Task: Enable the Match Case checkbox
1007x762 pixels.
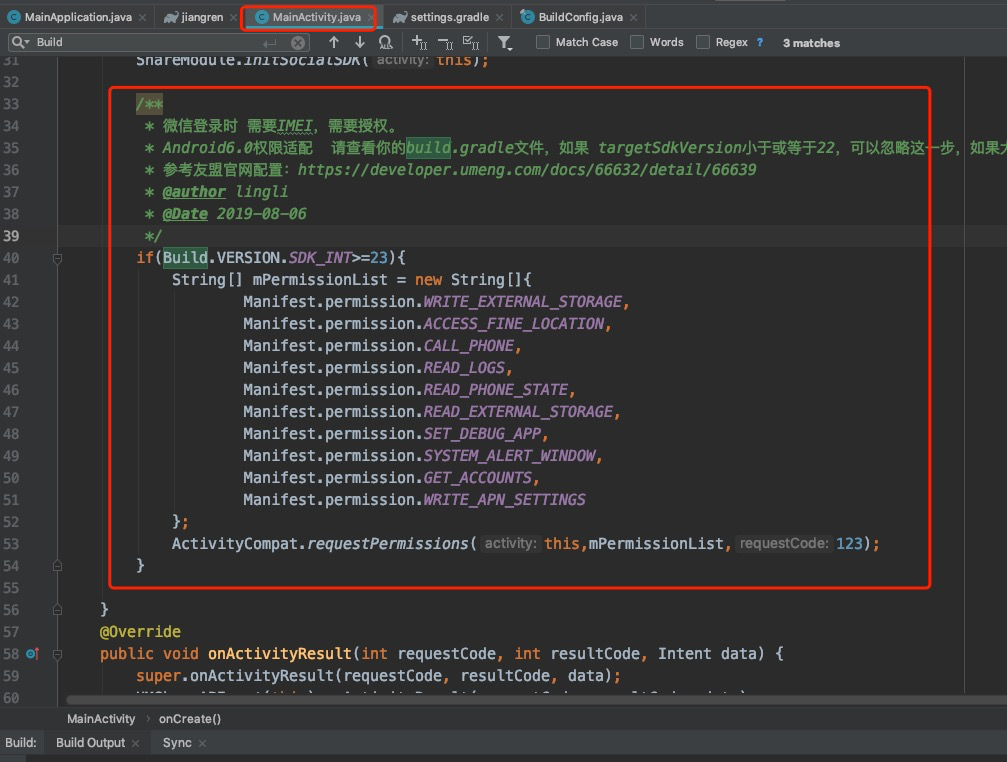Action: (x=543, y=42)
